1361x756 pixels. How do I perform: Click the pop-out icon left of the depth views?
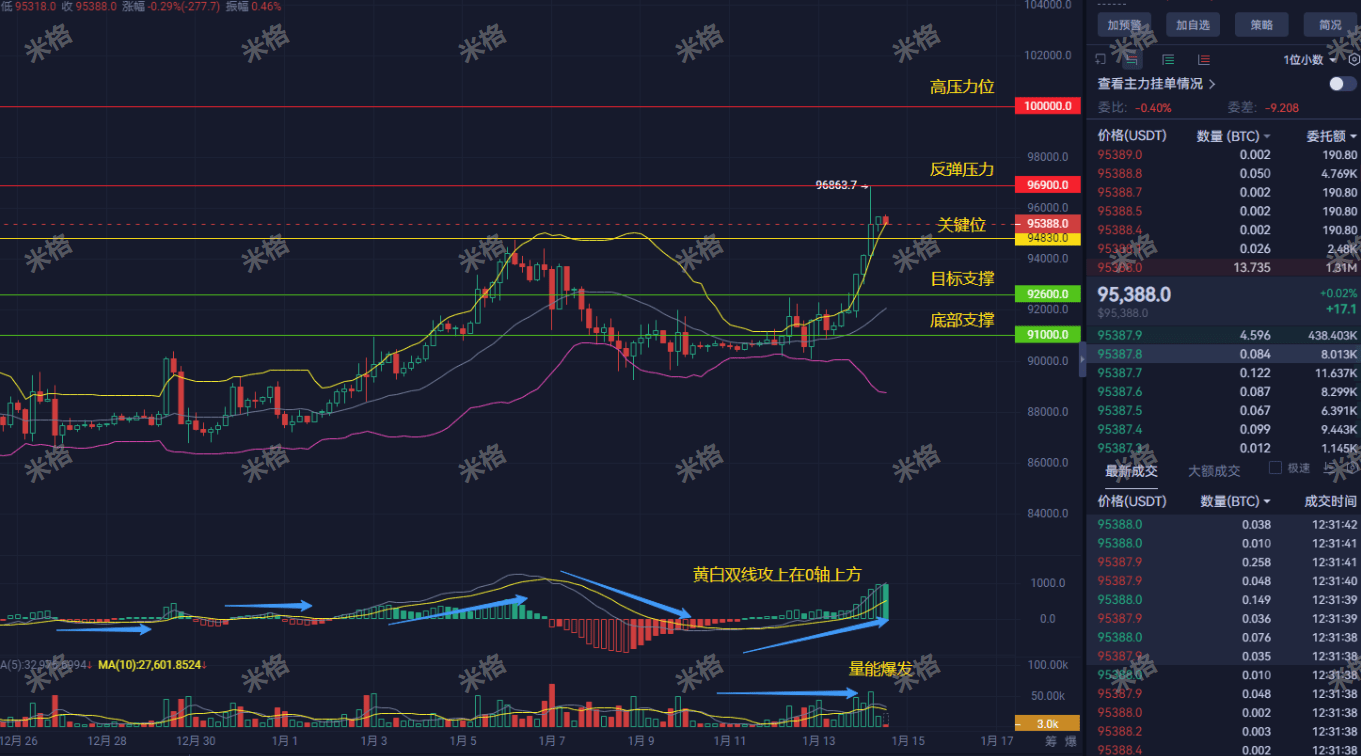(1101, 59)
